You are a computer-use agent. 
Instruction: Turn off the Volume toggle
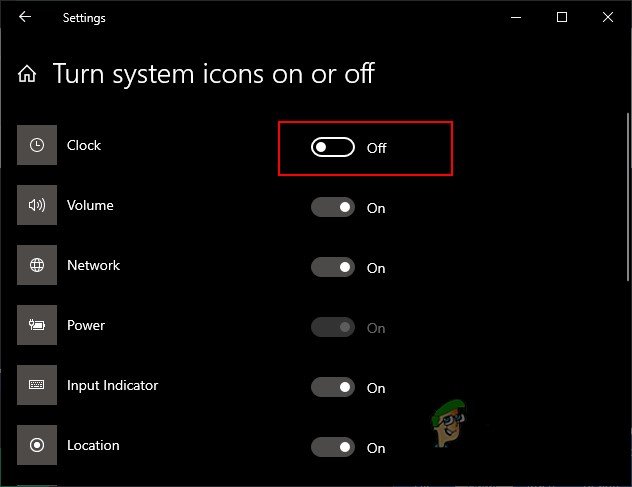click(x=333, y=208)
